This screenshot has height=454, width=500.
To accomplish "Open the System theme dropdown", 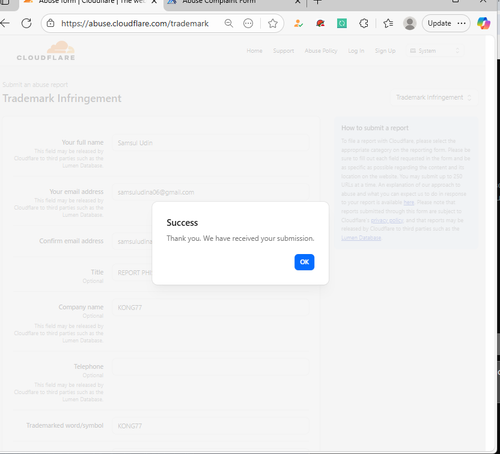I will [x=435, y=51].
